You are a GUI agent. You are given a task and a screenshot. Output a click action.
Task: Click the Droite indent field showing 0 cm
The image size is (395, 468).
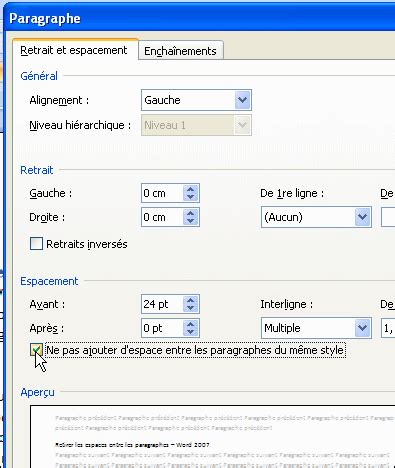pyautogui.click(x=162, y=217)
